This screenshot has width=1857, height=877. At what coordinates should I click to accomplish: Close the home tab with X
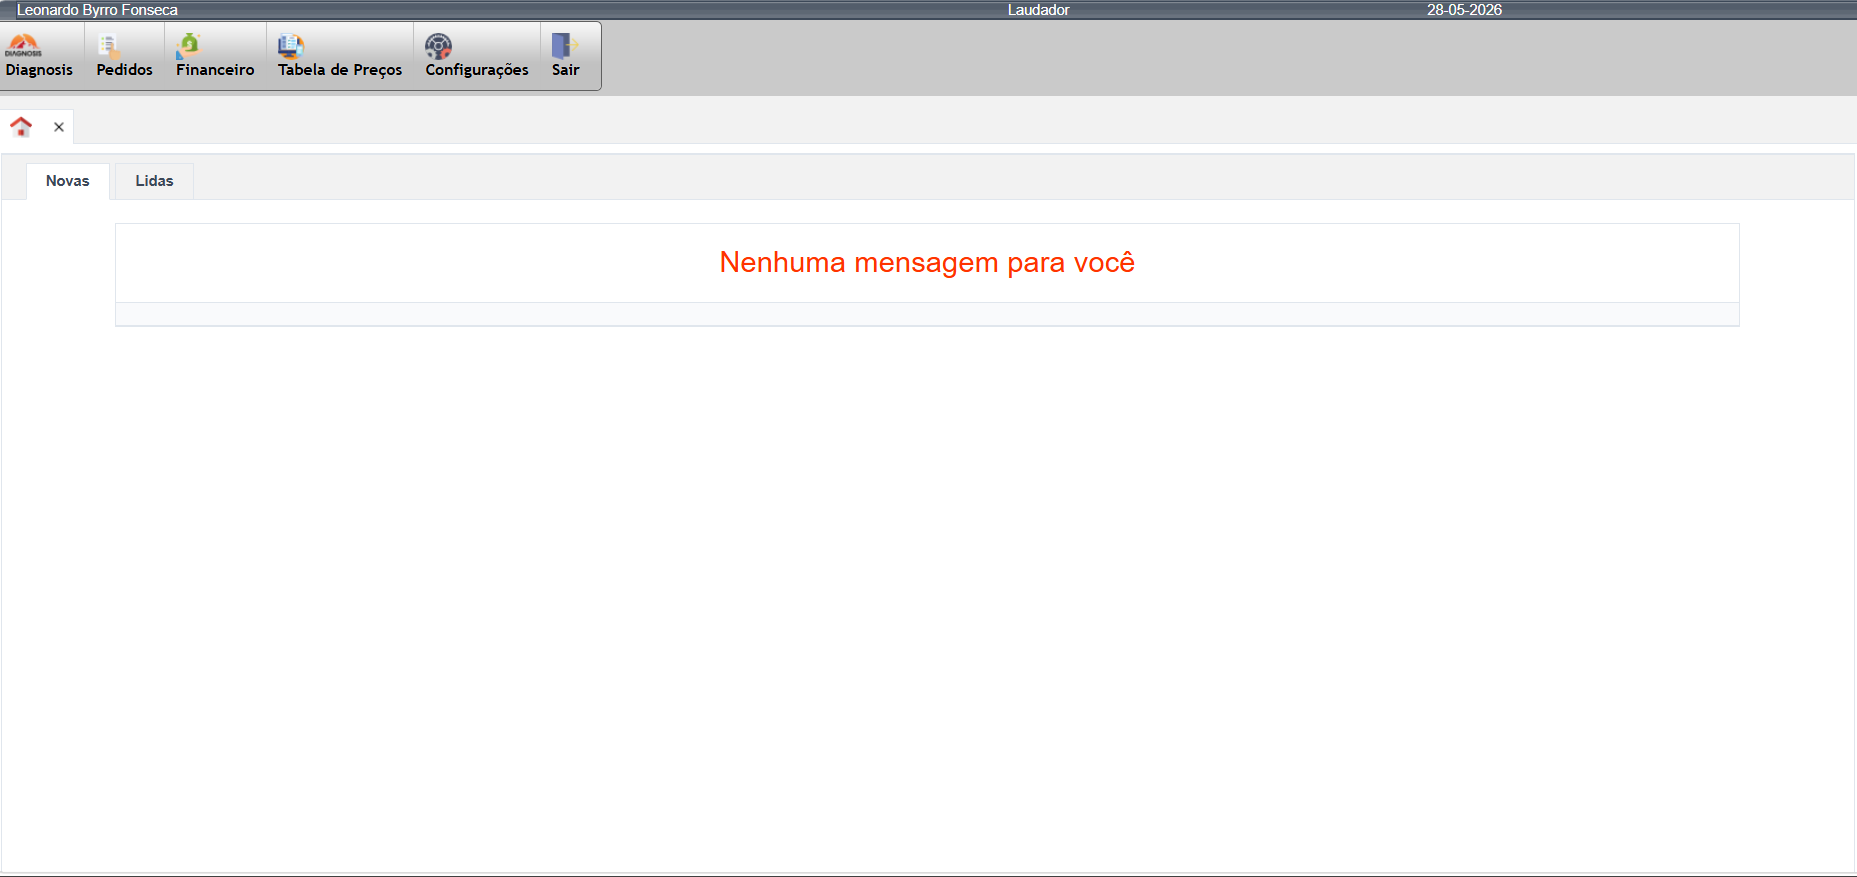[x=59, y=127]
